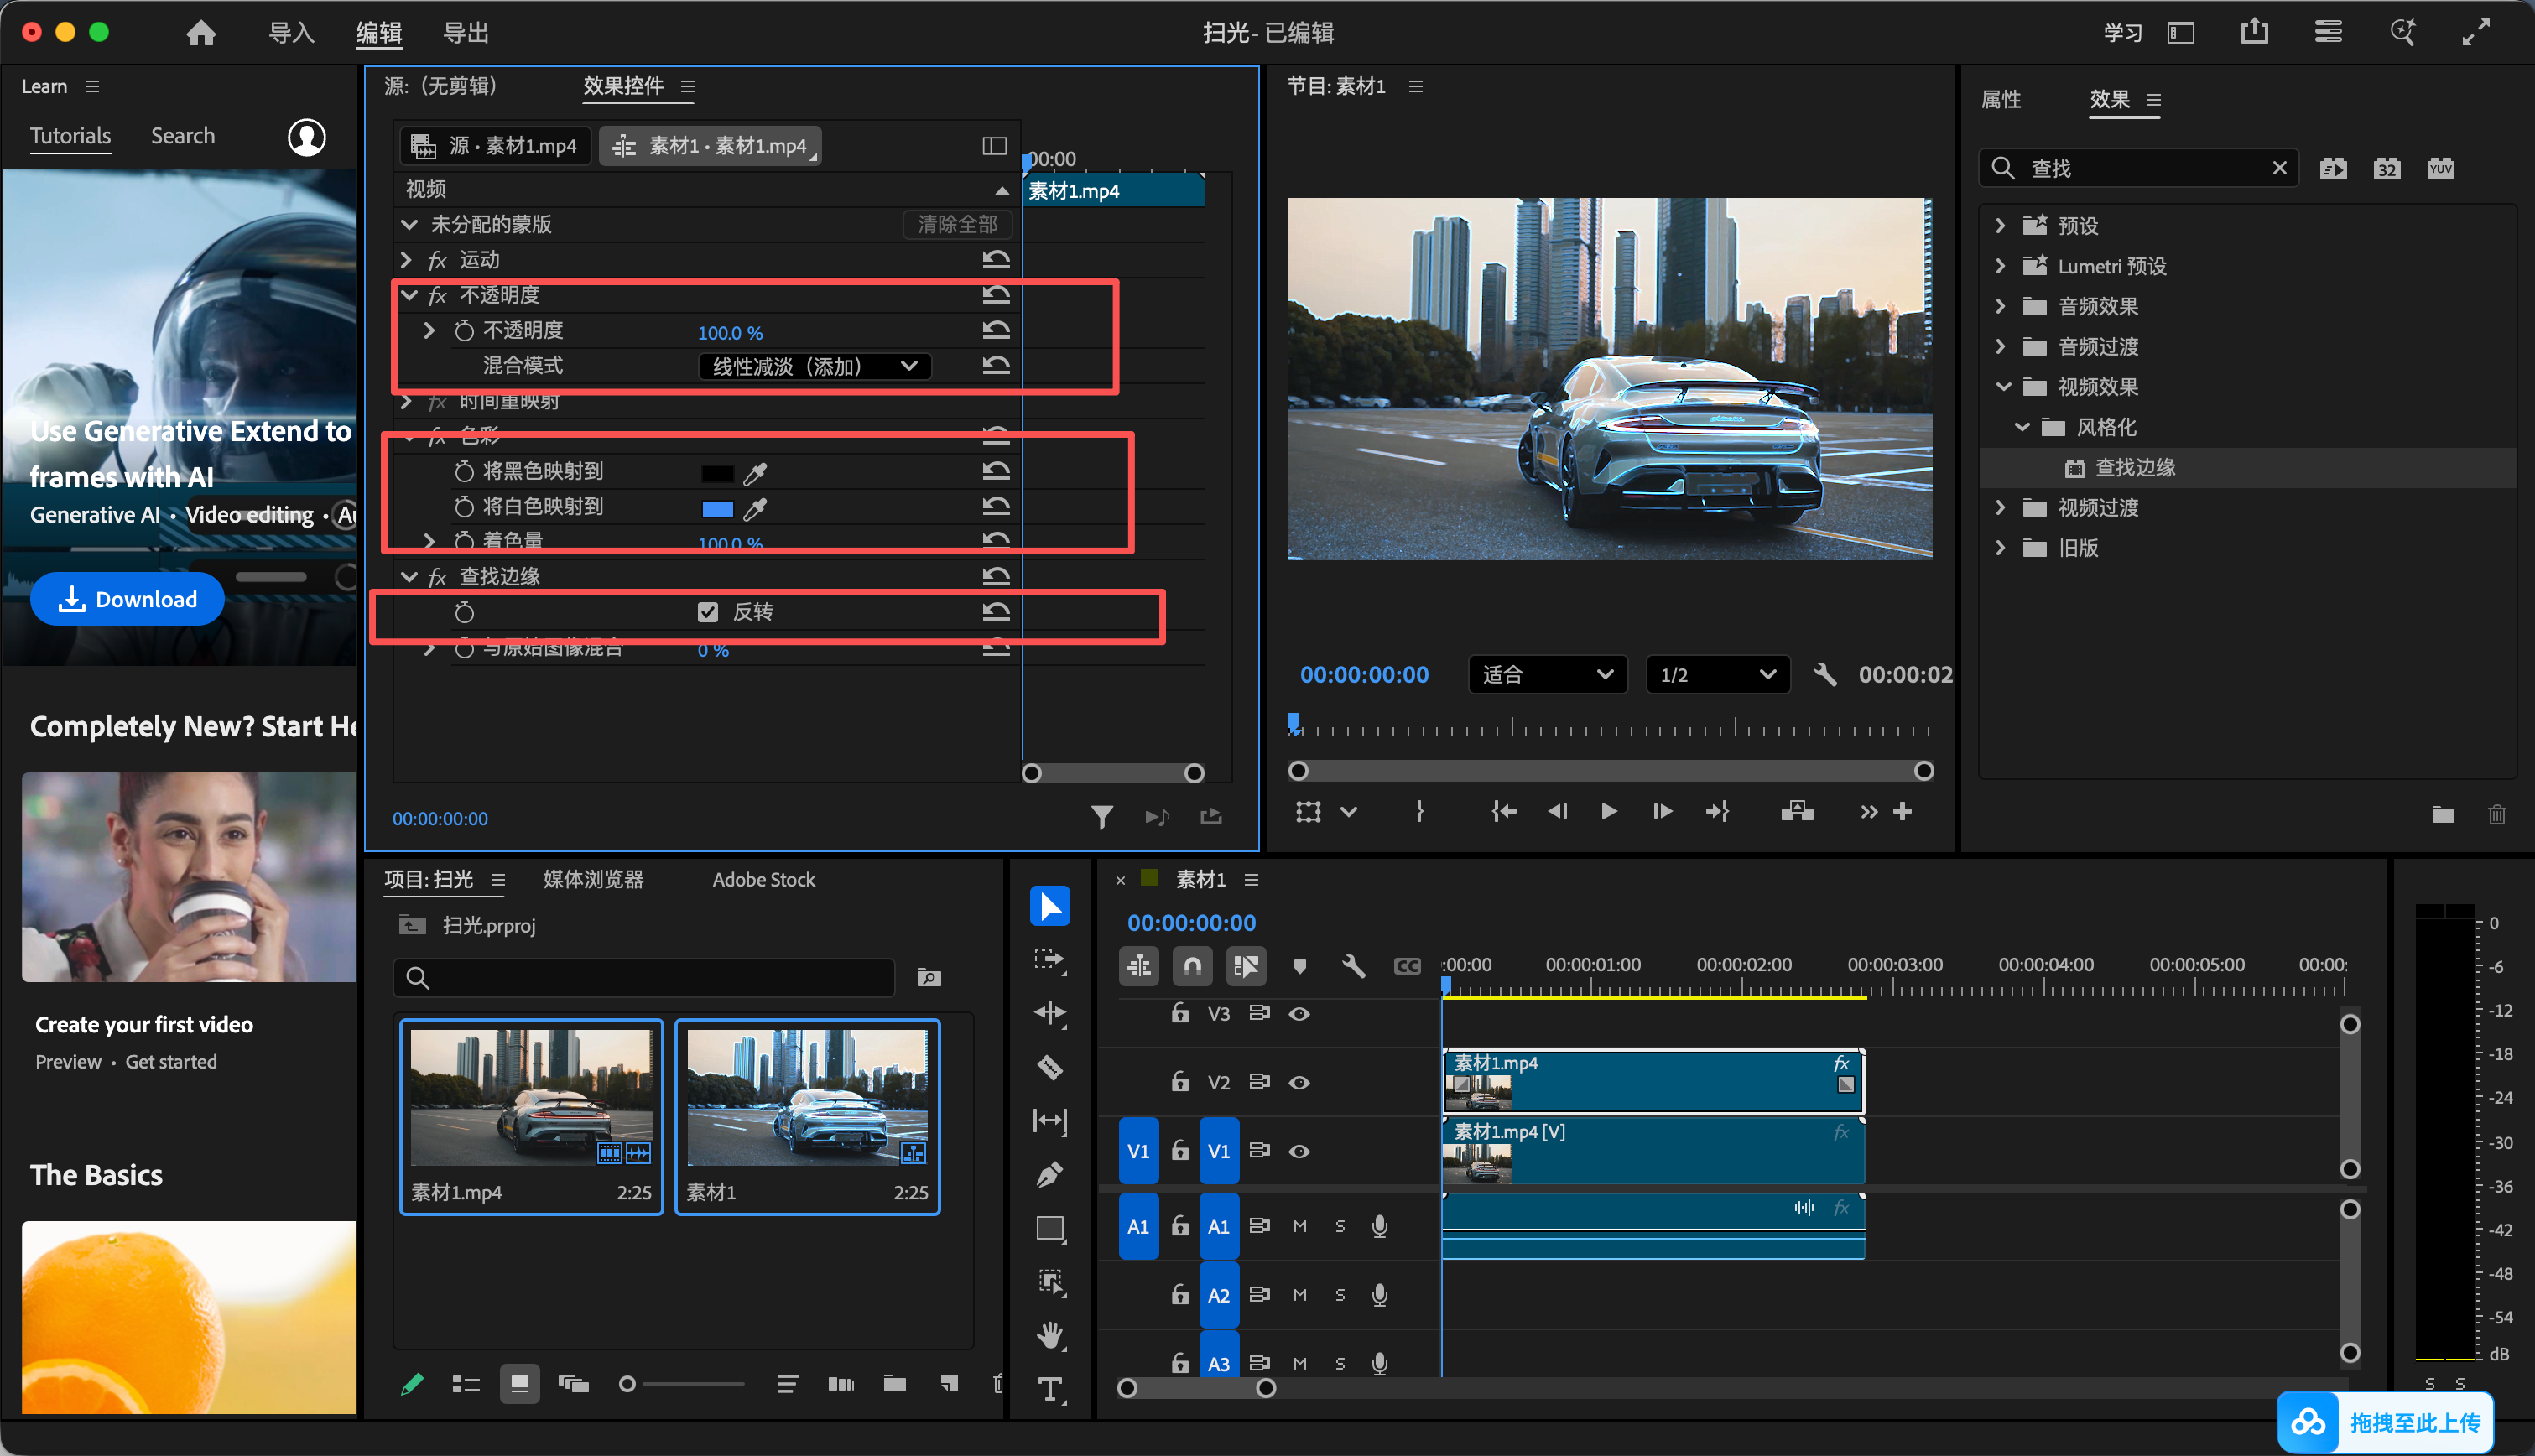Select the Razor tool in the toolbar
This screenshot has width=2535, height=1456.
click(x=1049, y=1067)
